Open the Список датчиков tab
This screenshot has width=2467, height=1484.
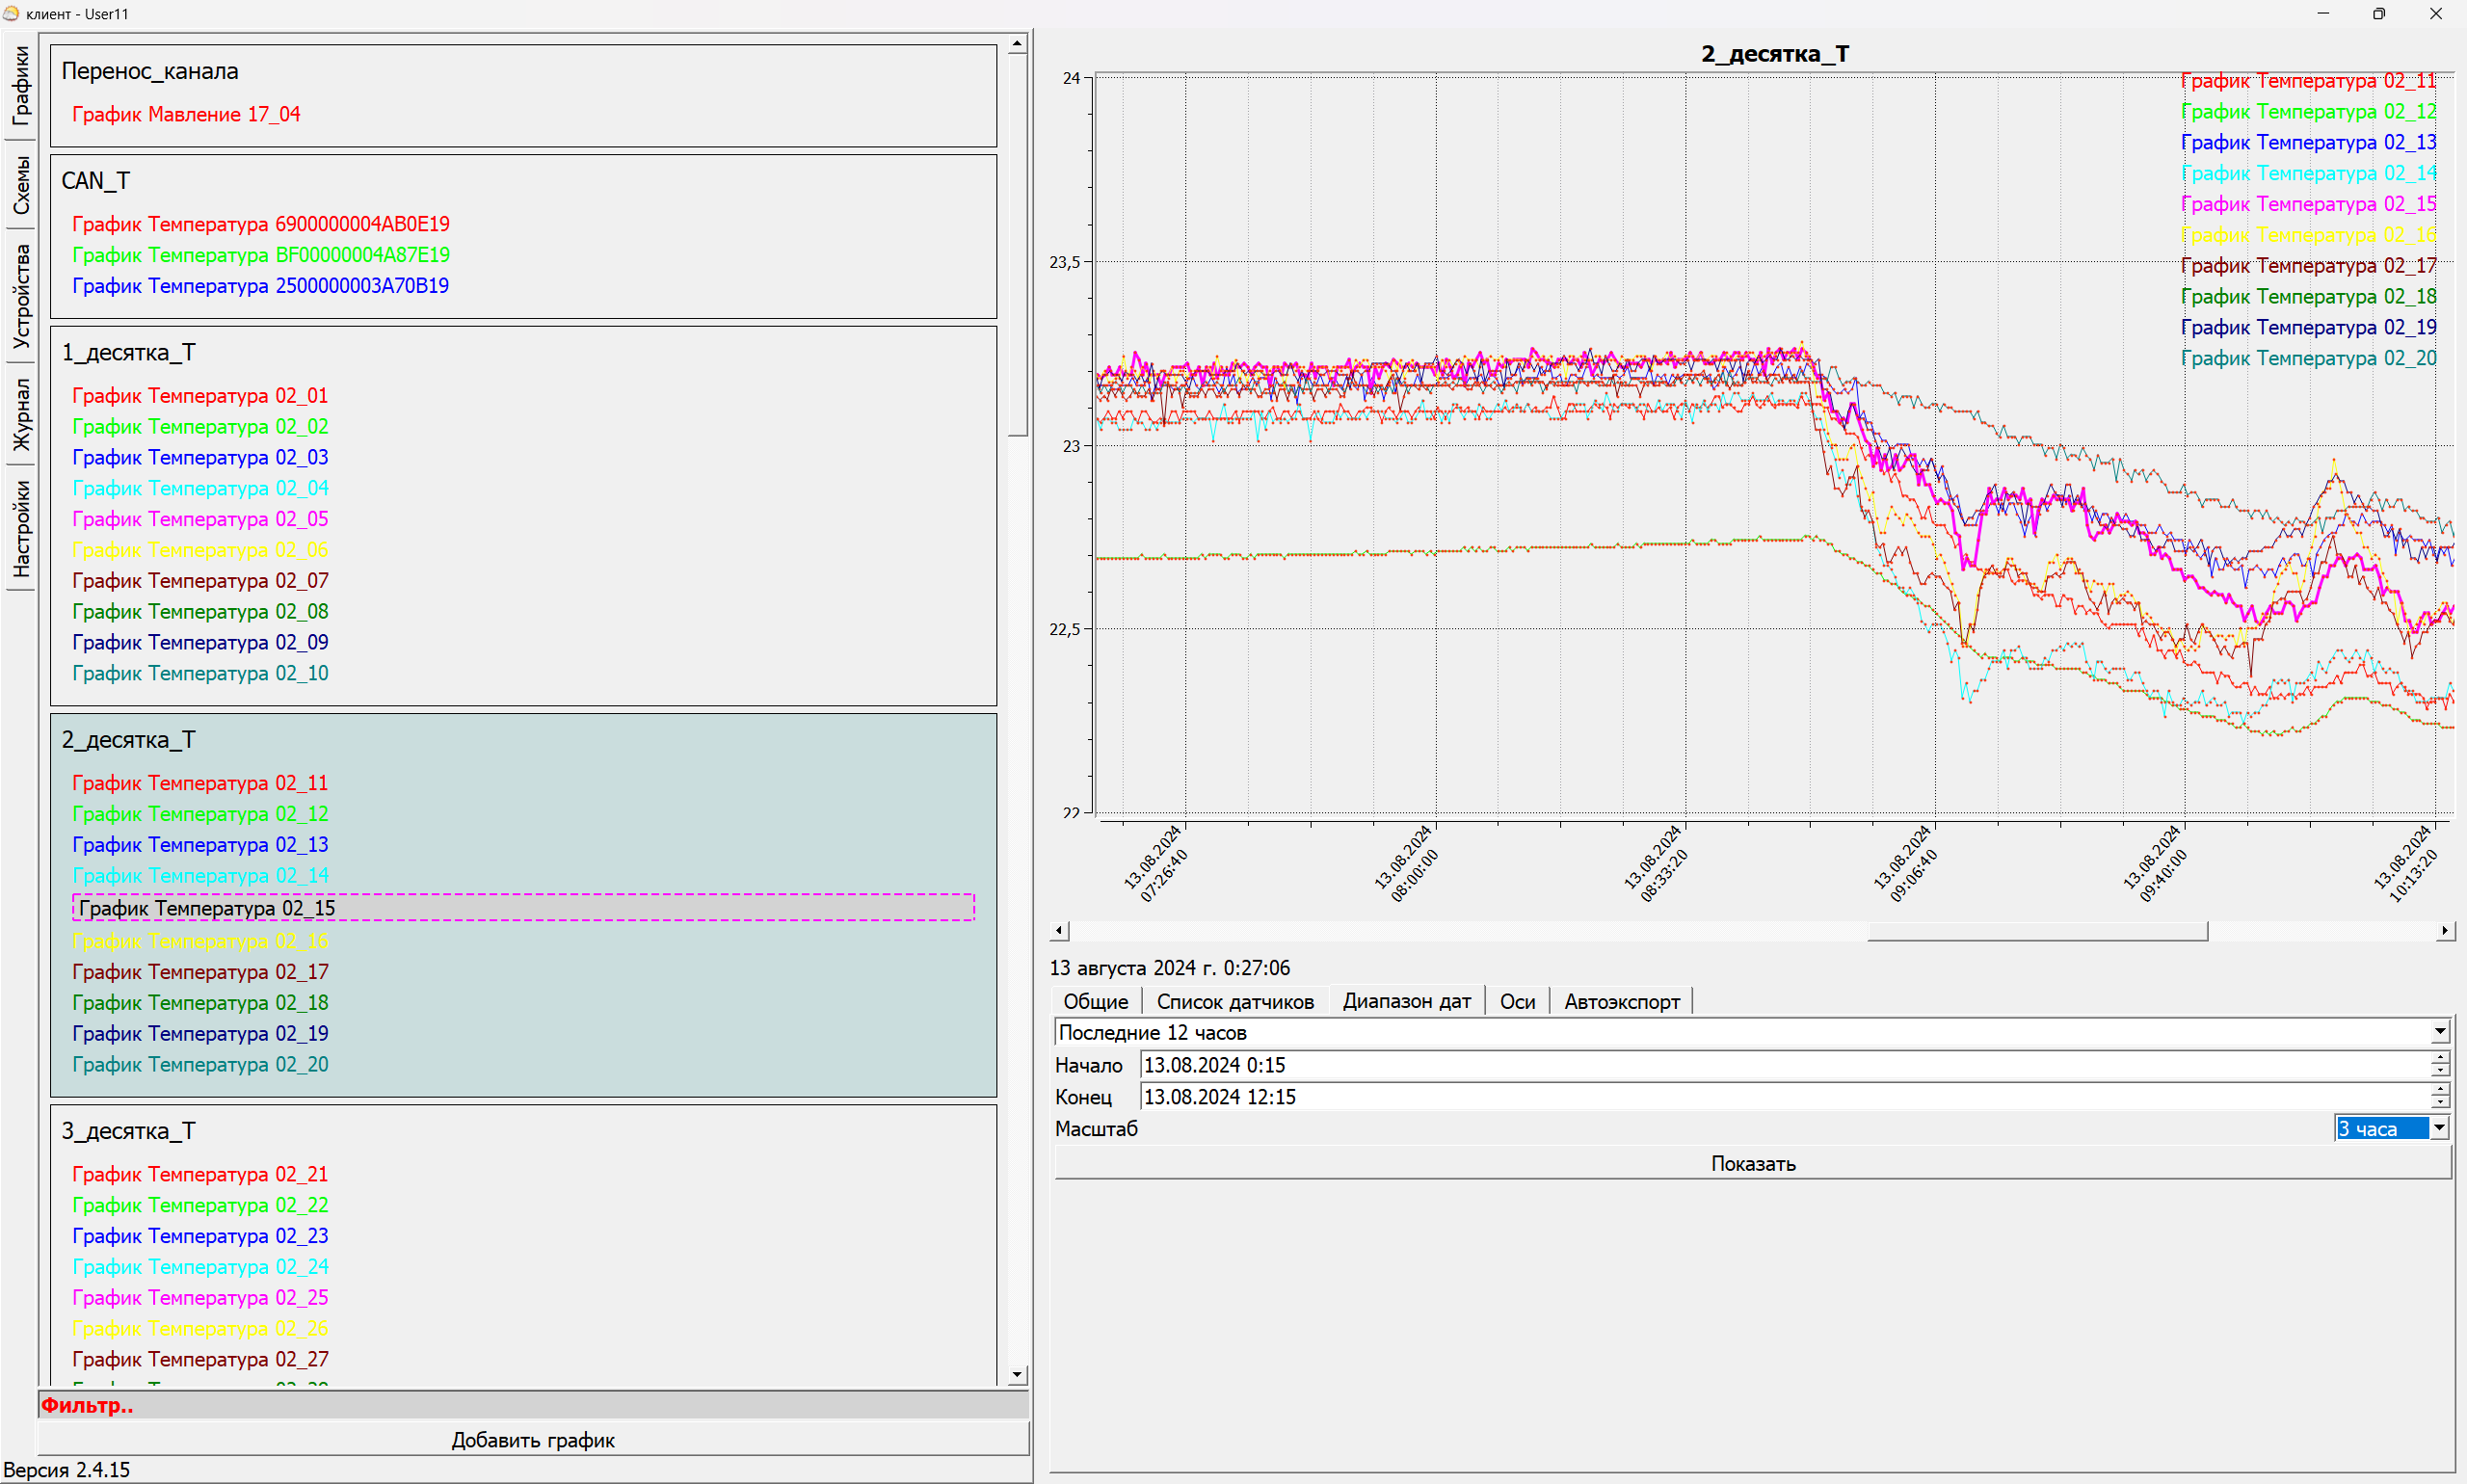(1235, 1001)
